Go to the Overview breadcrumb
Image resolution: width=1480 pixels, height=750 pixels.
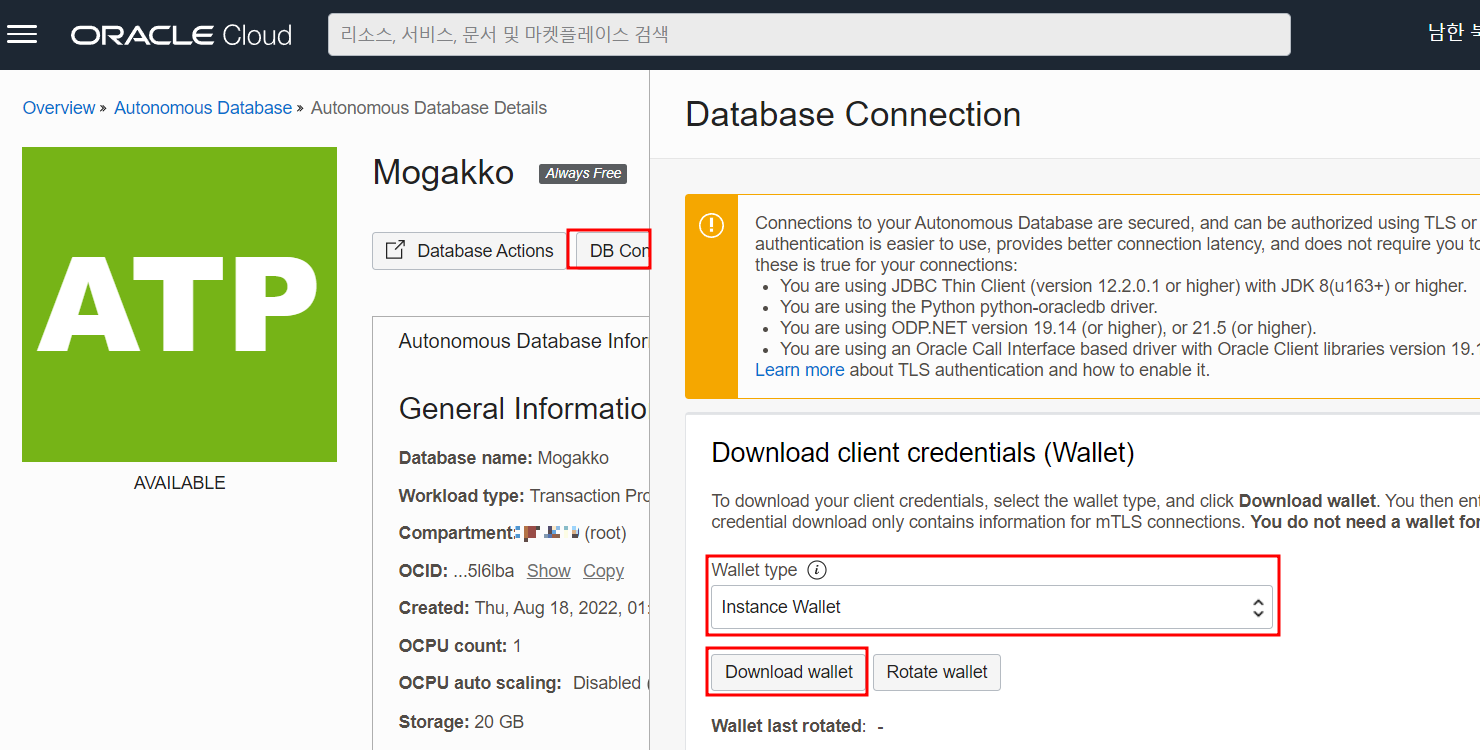click(x=59, y=108)
